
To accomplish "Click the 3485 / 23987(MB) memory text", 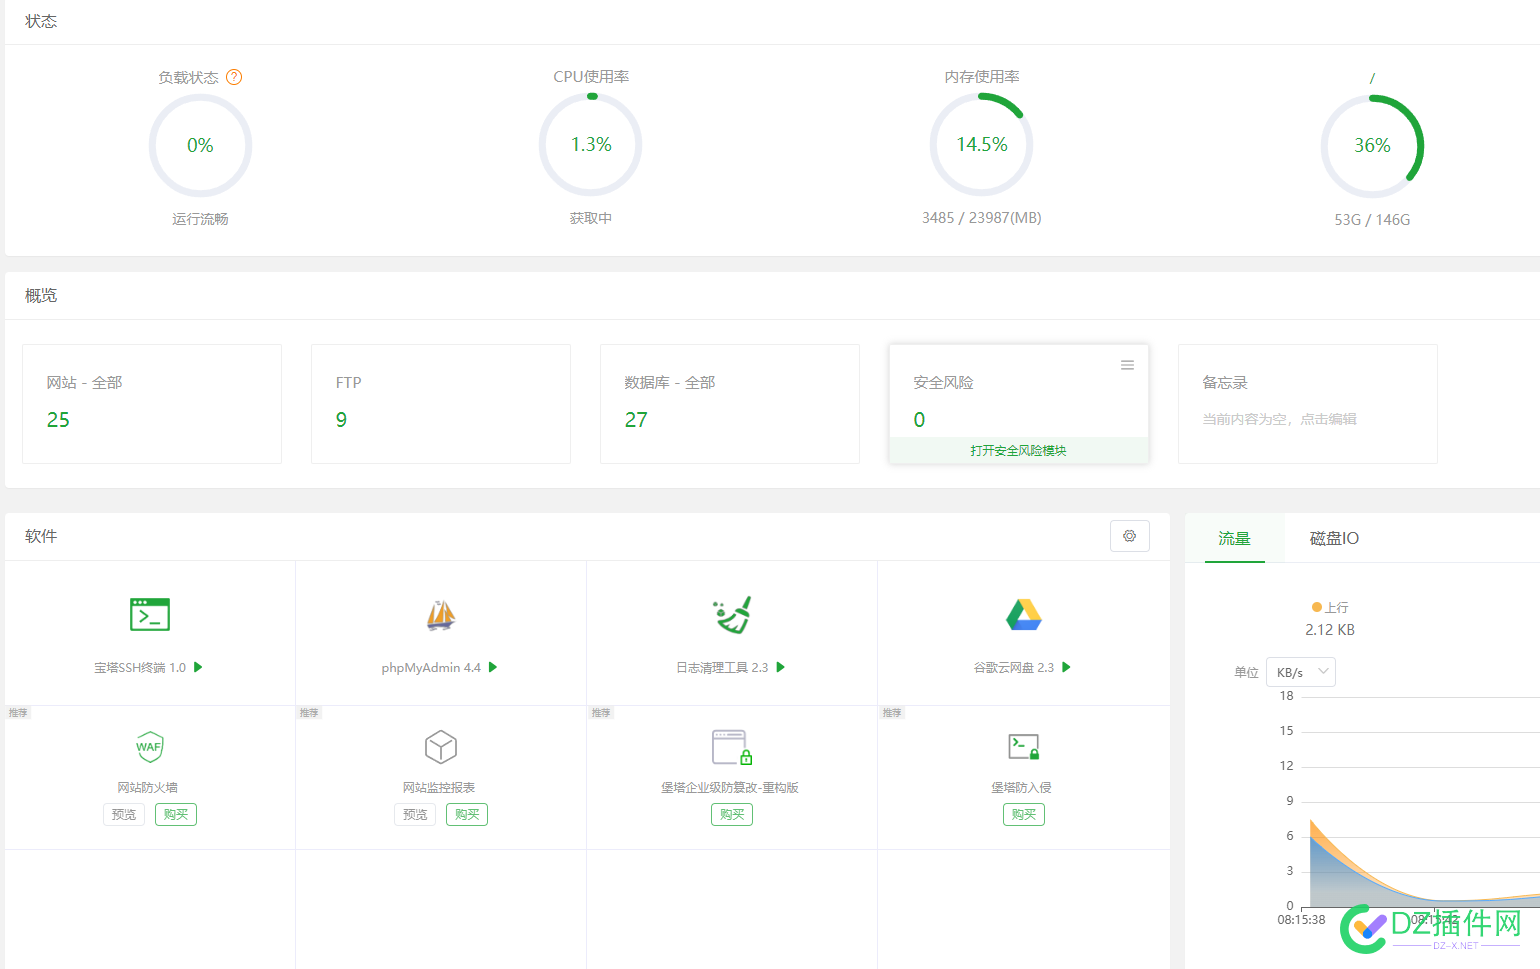I will (x=982, y=218).
